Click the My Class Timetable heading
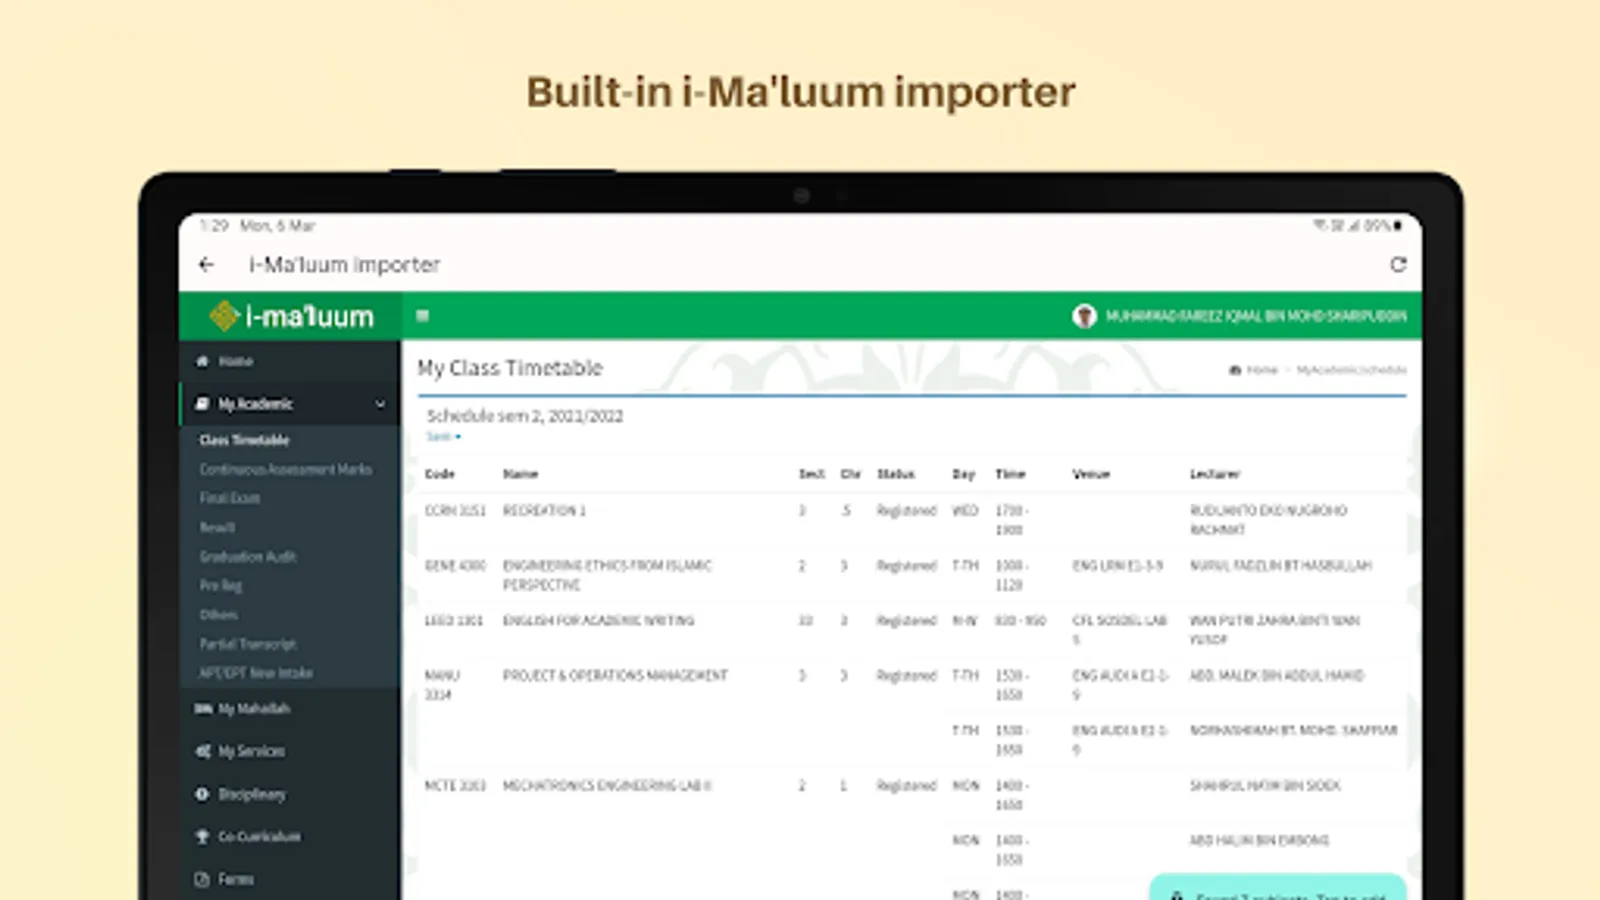This screenshot has width=1600, height=900. tap(510, 368)
